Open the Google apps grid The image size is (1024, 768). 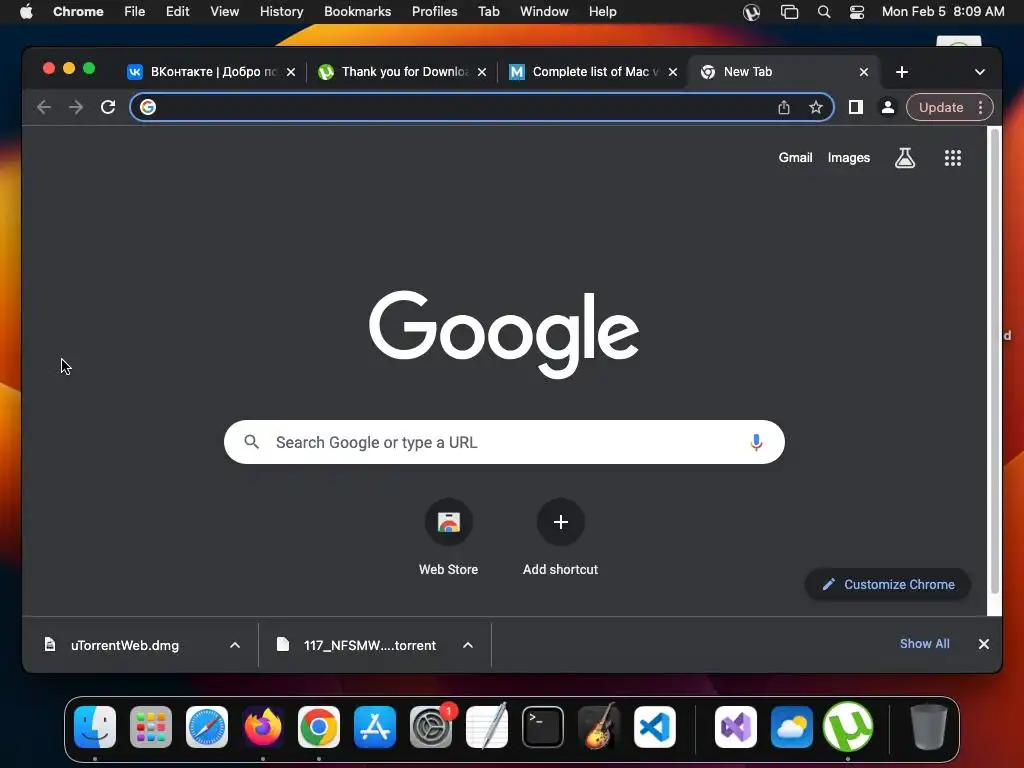point(953,157)
